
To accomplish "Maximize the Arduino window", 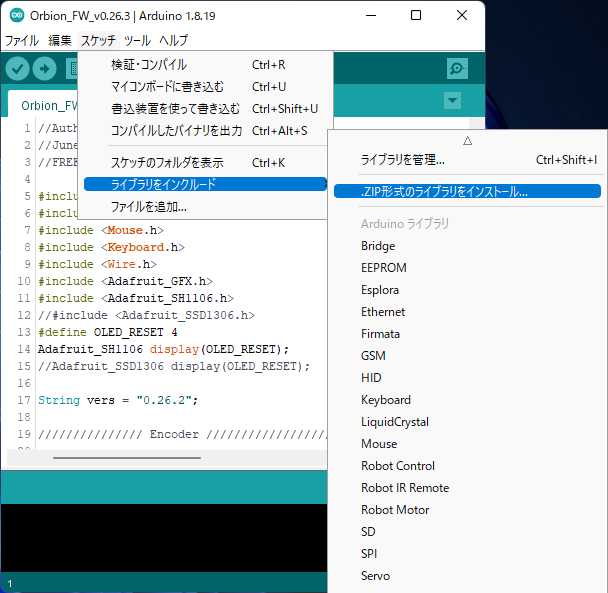I will tap(416, 16).
